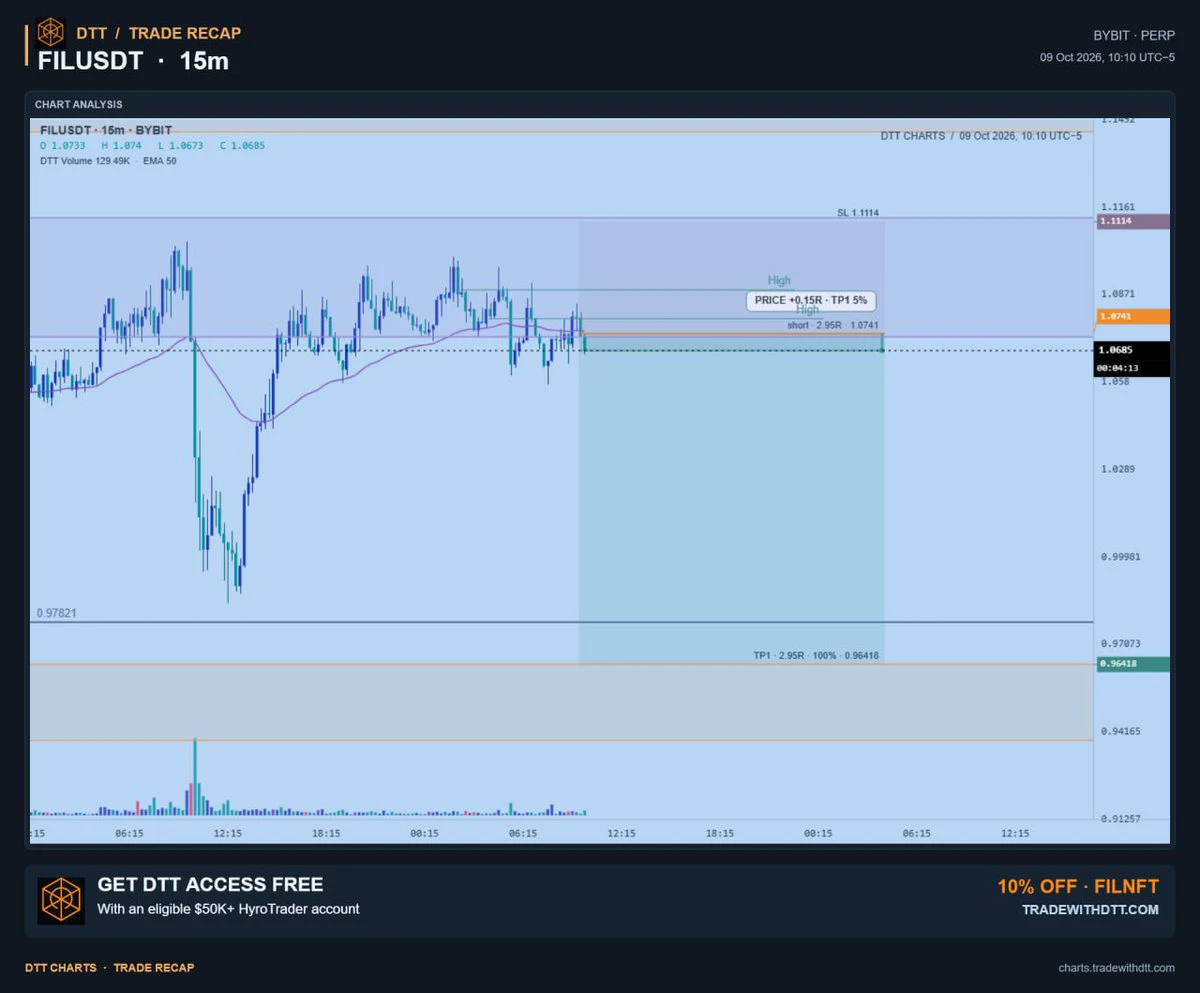Select the 0.91257 price axis value

pos(1121,819)
